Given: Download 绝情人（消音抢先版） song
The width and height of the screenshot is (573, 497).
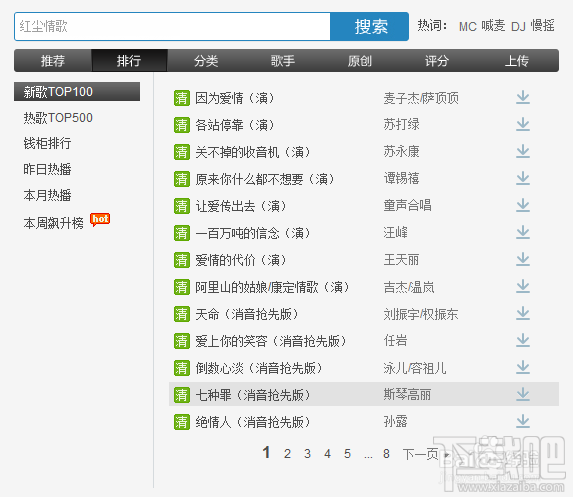Looking at the screenshot, I should point(523,422).
